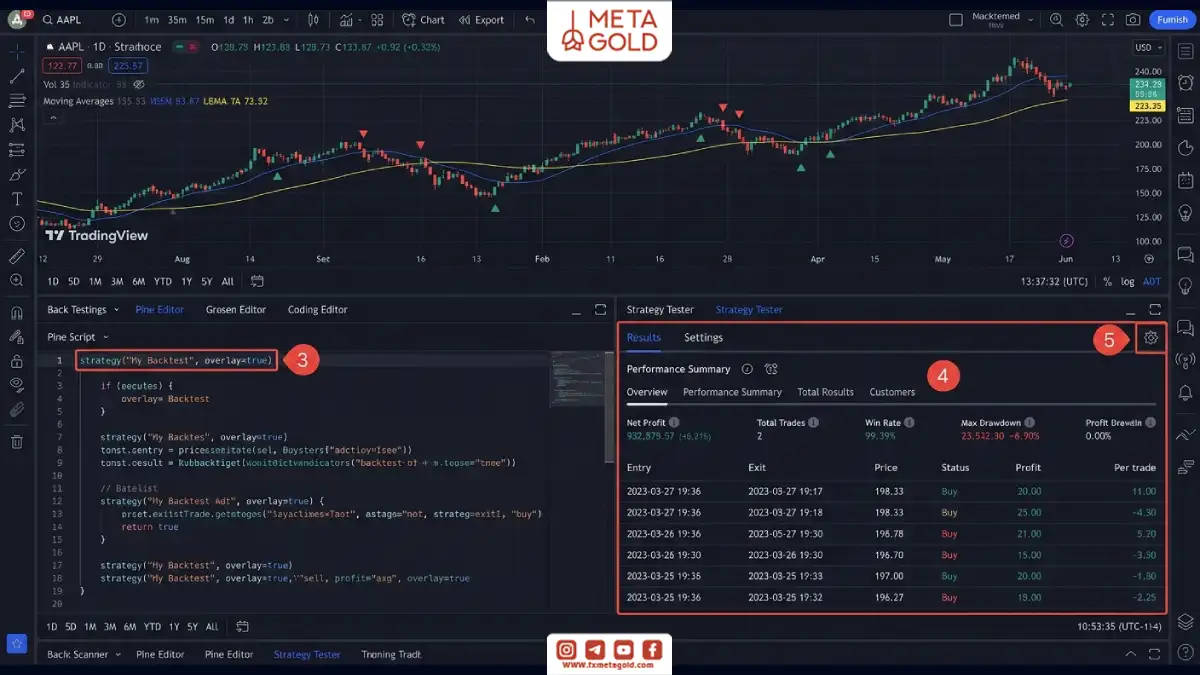Image resolution: width=1200 pixels, height=675 pixels.
Task: Select the 6M range below the chart
Action: [x=138, y=281]
